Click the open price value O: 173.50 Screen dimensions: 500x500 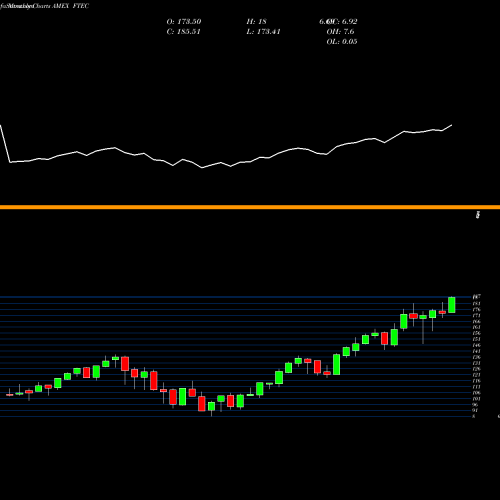[184, 21]
